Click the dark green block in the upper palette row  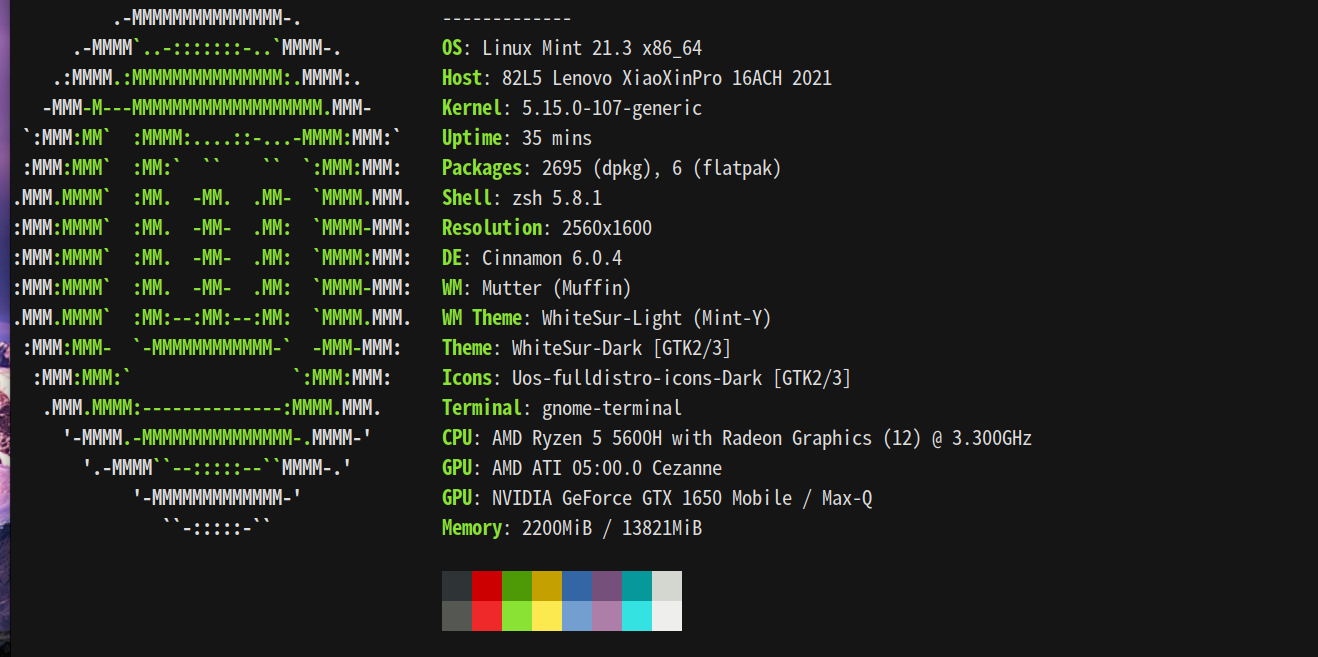(517, 586)
